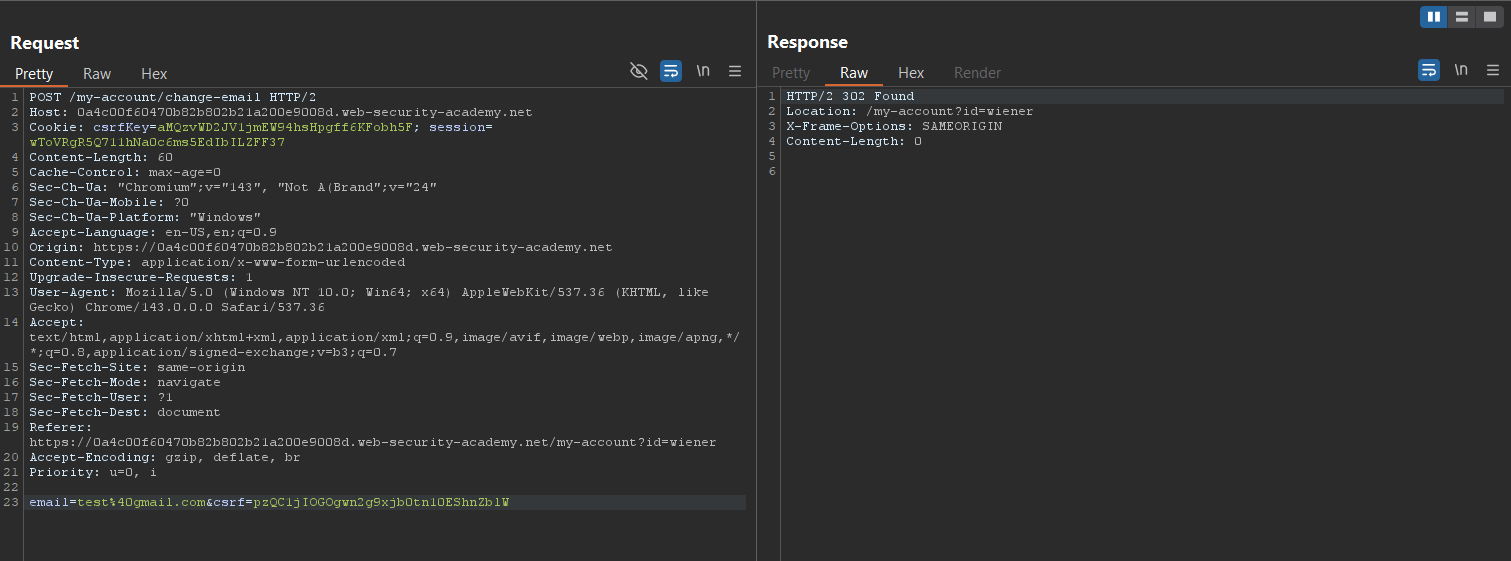The image size is (1511, 561).
Task: Click the Content-Length: 60 header
Action: click(x=101, y=157)
